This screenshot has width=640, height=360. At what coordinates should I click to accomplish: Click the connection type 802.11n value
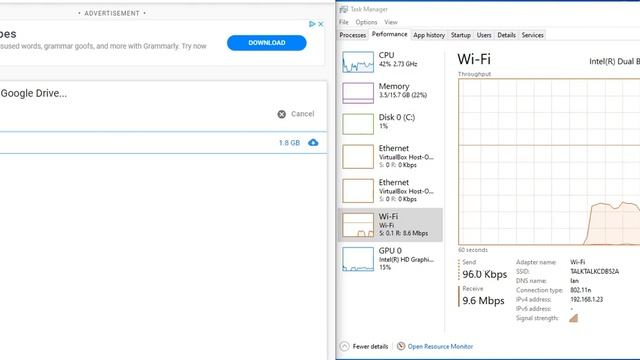click(x=580, y=290)
